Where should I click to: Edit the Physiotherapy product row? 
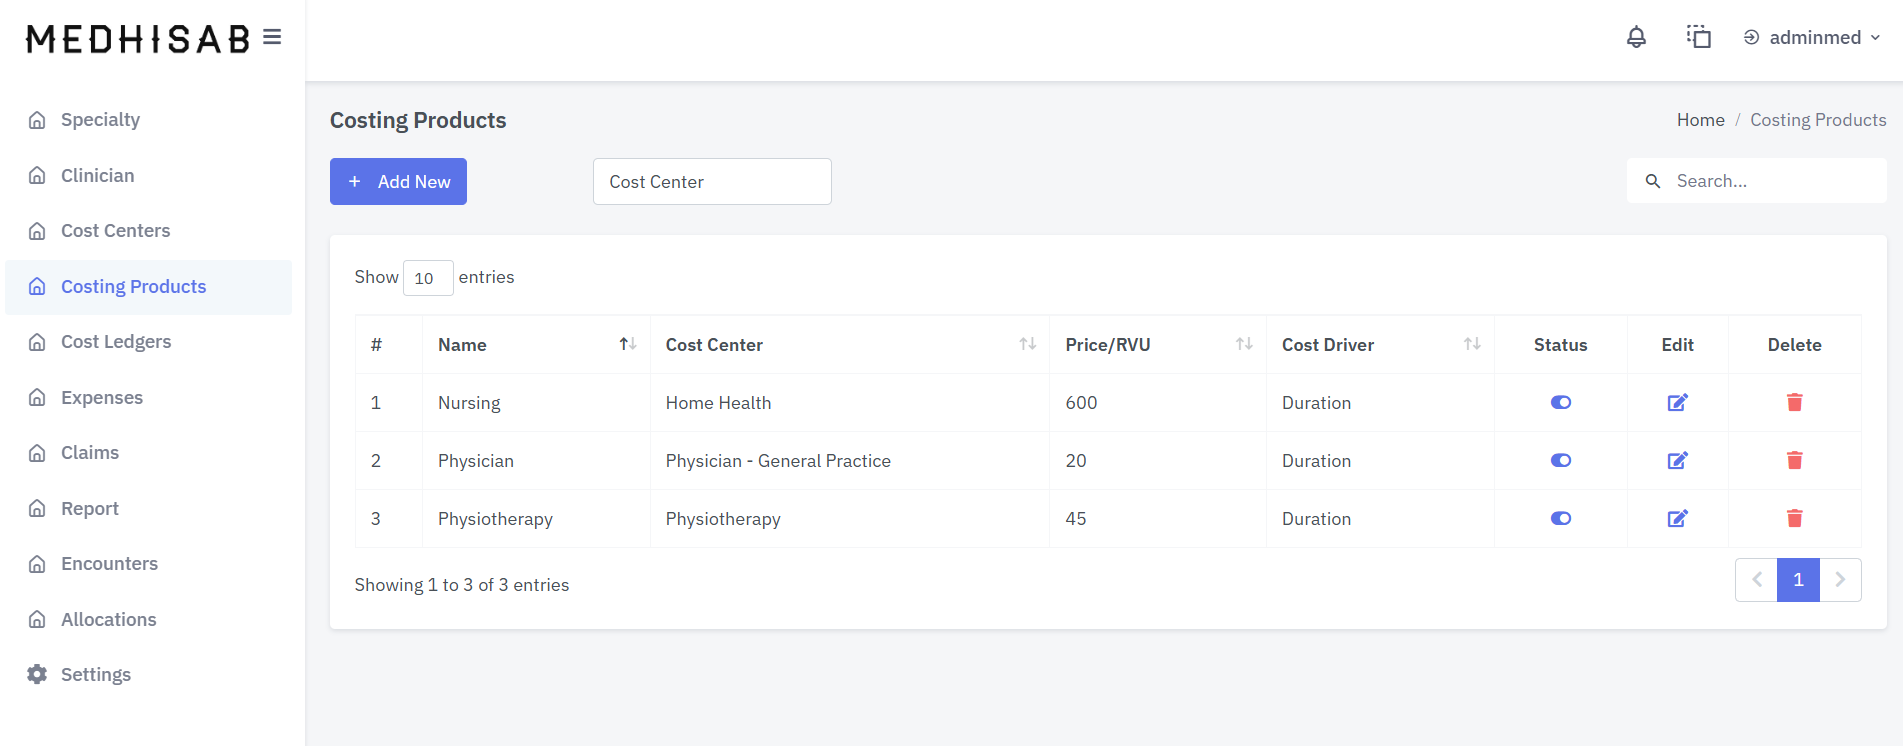coord(1677,519)
